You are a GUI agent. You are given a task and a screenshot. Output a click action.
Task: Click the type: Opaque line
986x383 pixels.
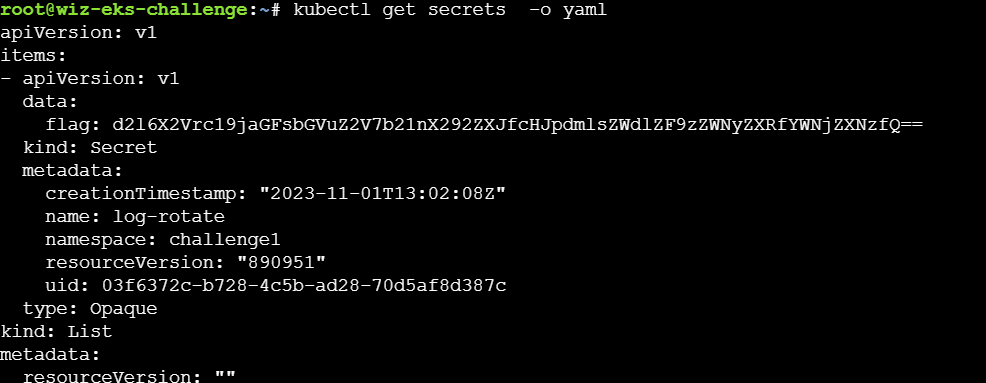90,309
